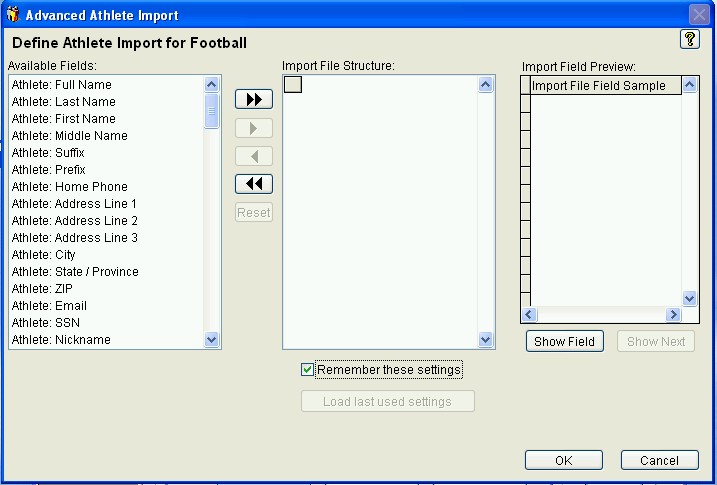Select Athlete: Middle Name field
This screenshot has height=485, width=717.
(106, 135)
